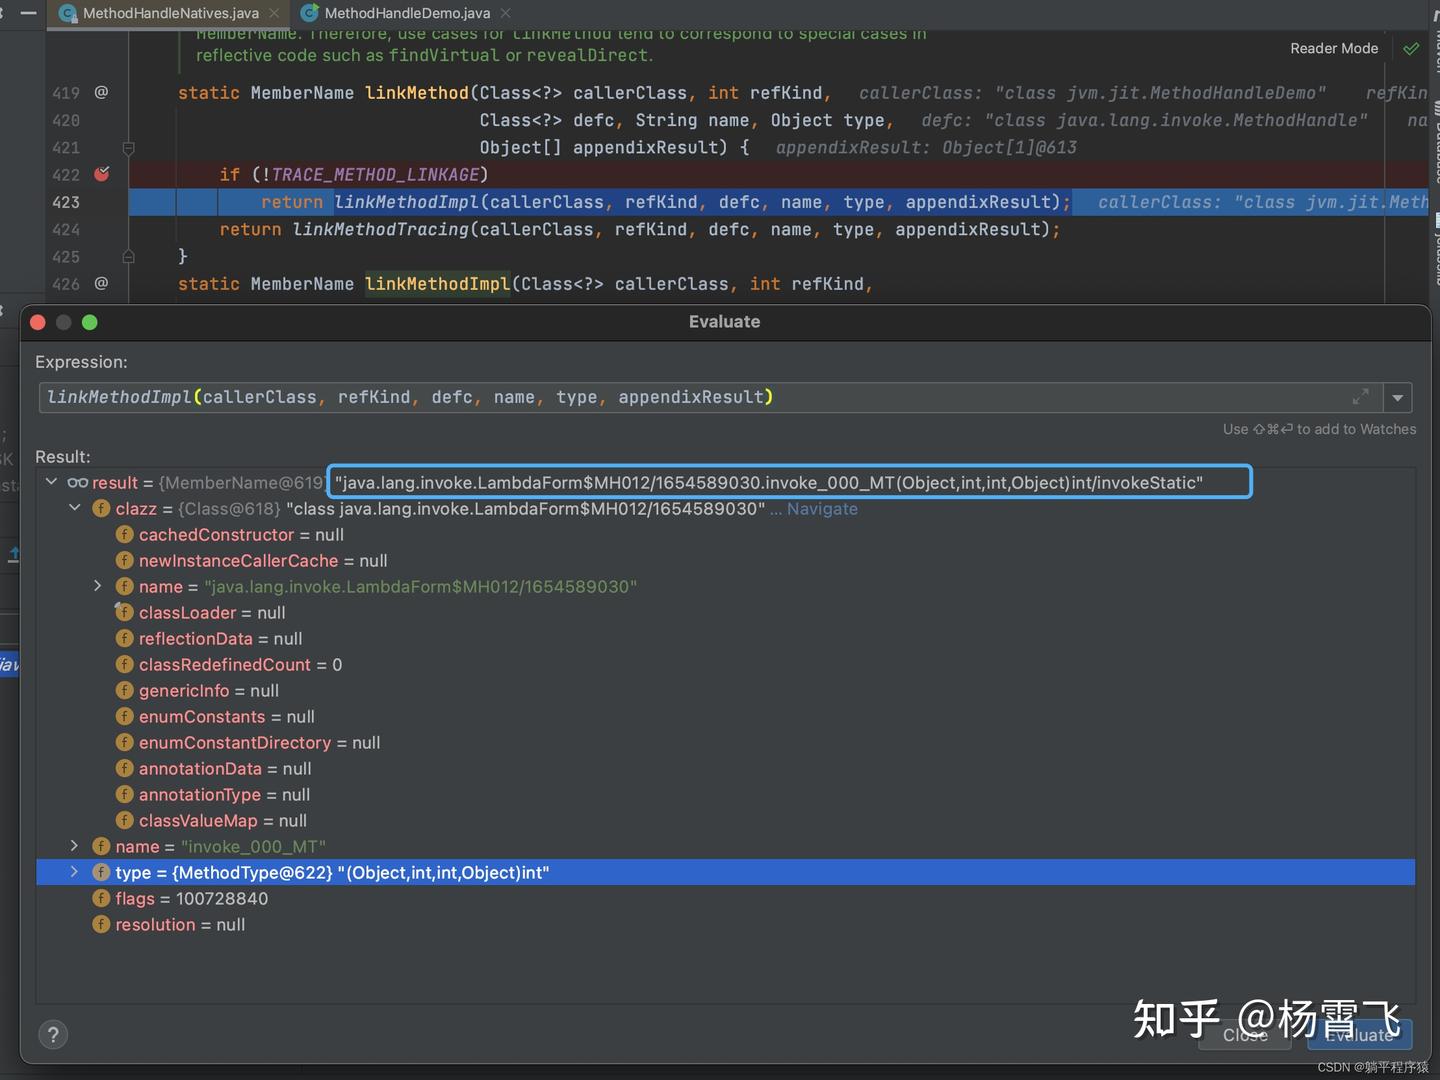Collapse the result MemberName node
The width and height of the screenshot is (1440, 1080).
pos(51,482)
